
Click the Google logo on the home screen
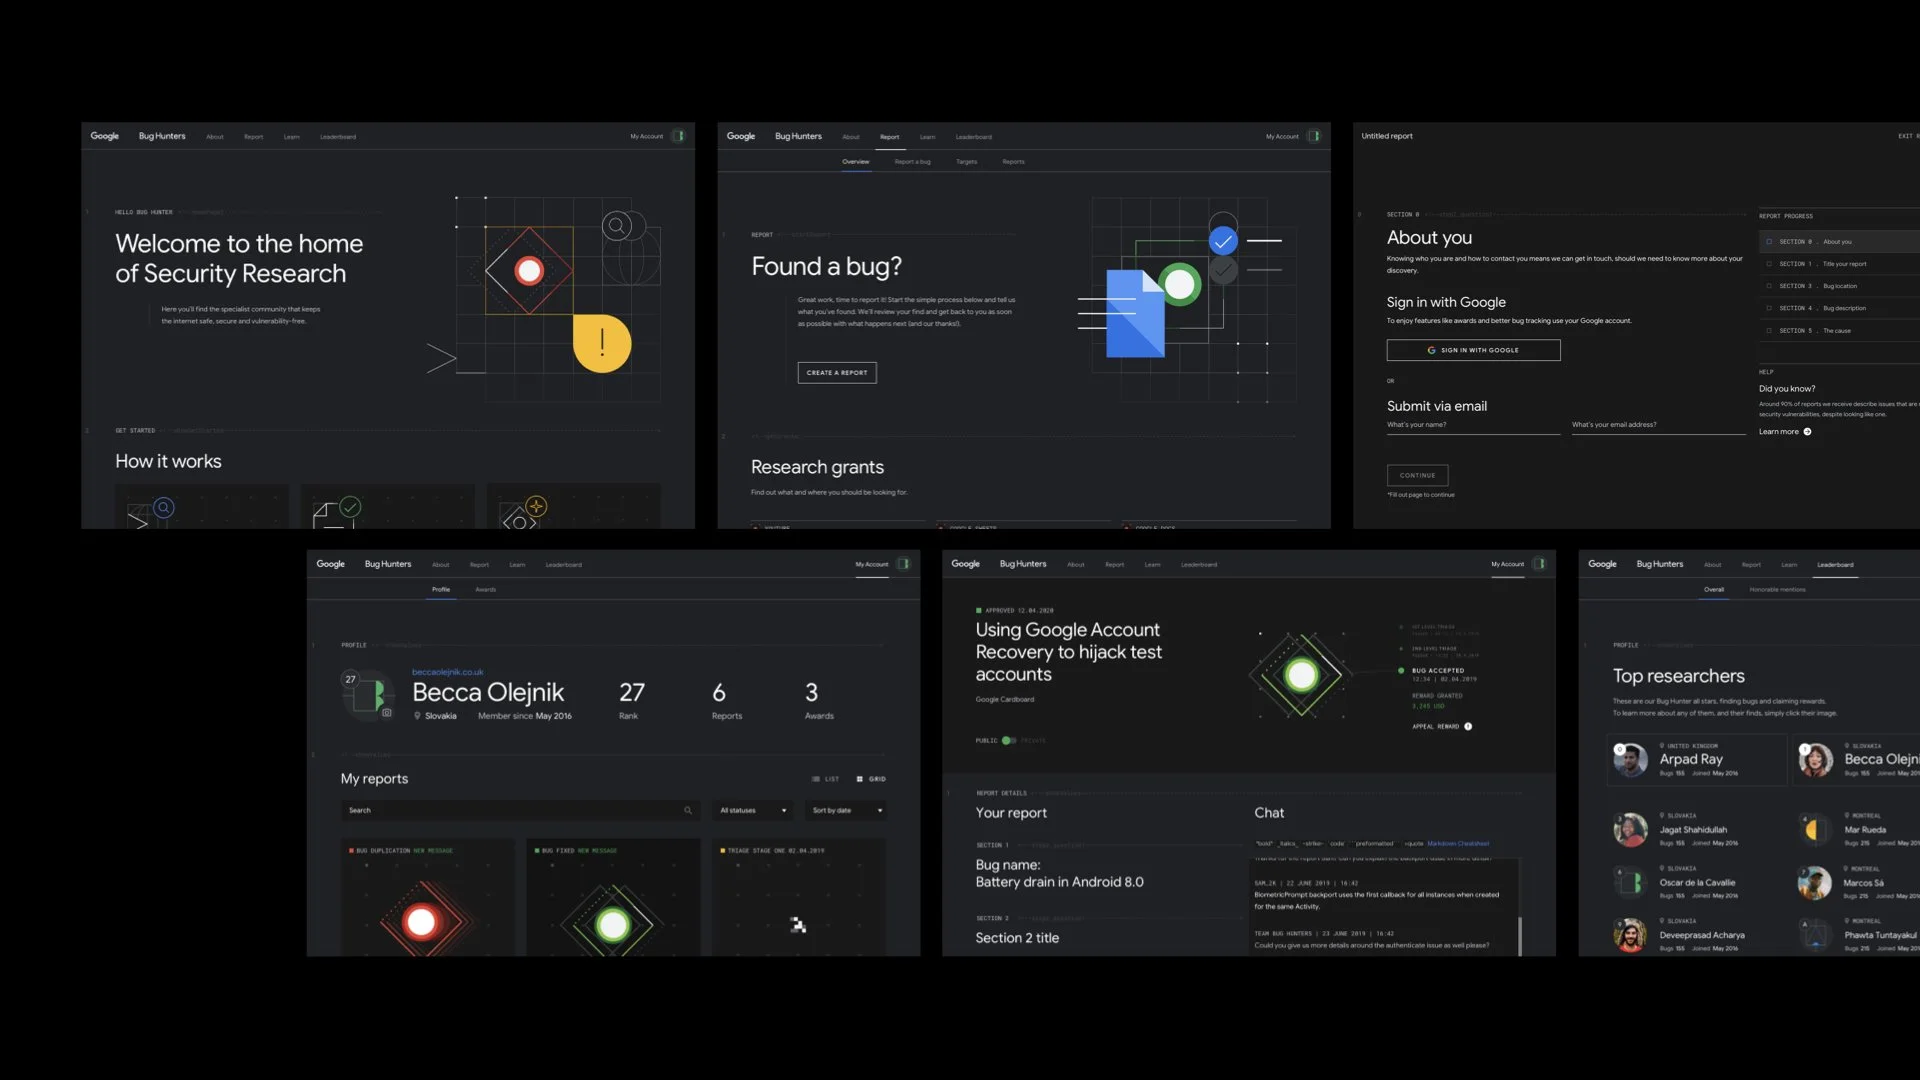pyautogui.click(x=105, y=136)
